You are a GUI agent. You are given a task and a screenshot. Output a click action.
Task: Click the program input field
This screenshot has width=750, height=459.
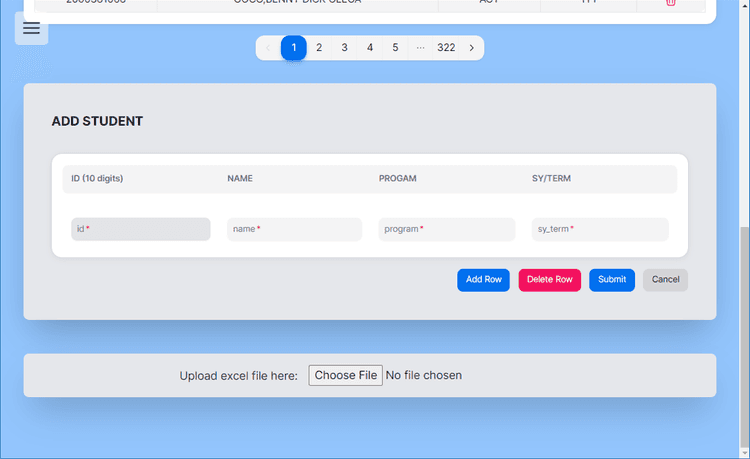446,229
